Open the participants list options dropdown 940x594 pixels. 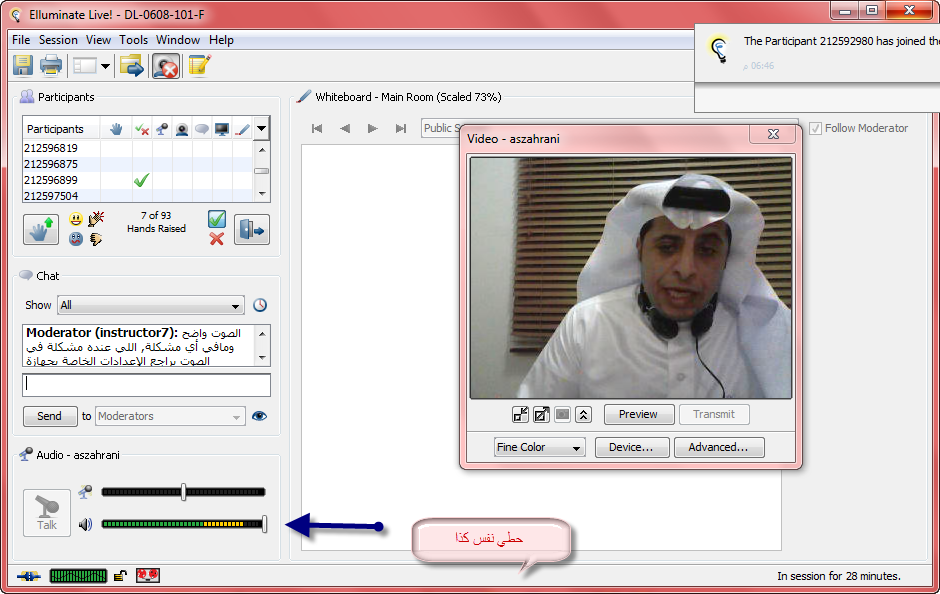(x=261, y=128)
